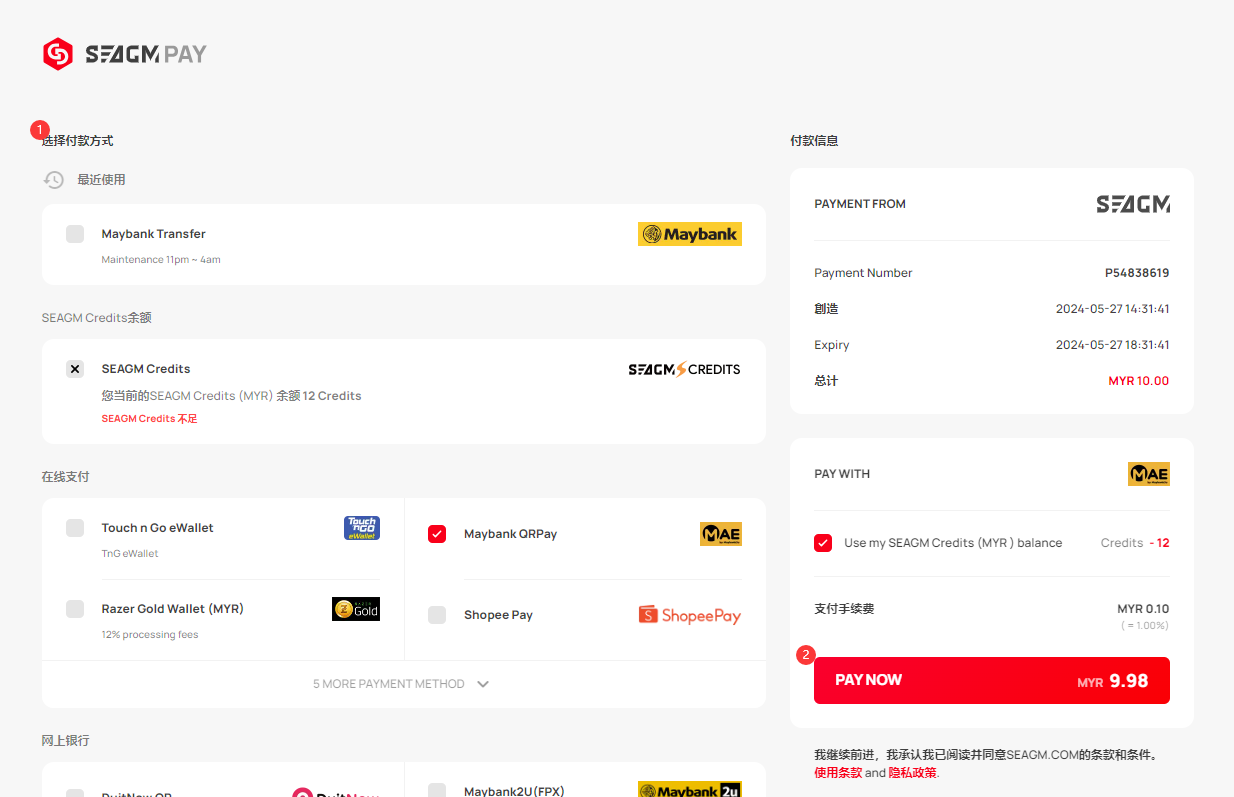Click the SEAGM Credits logo
Image resolution: width=1234 pixels, height=797 pixels.
(684, 369)
